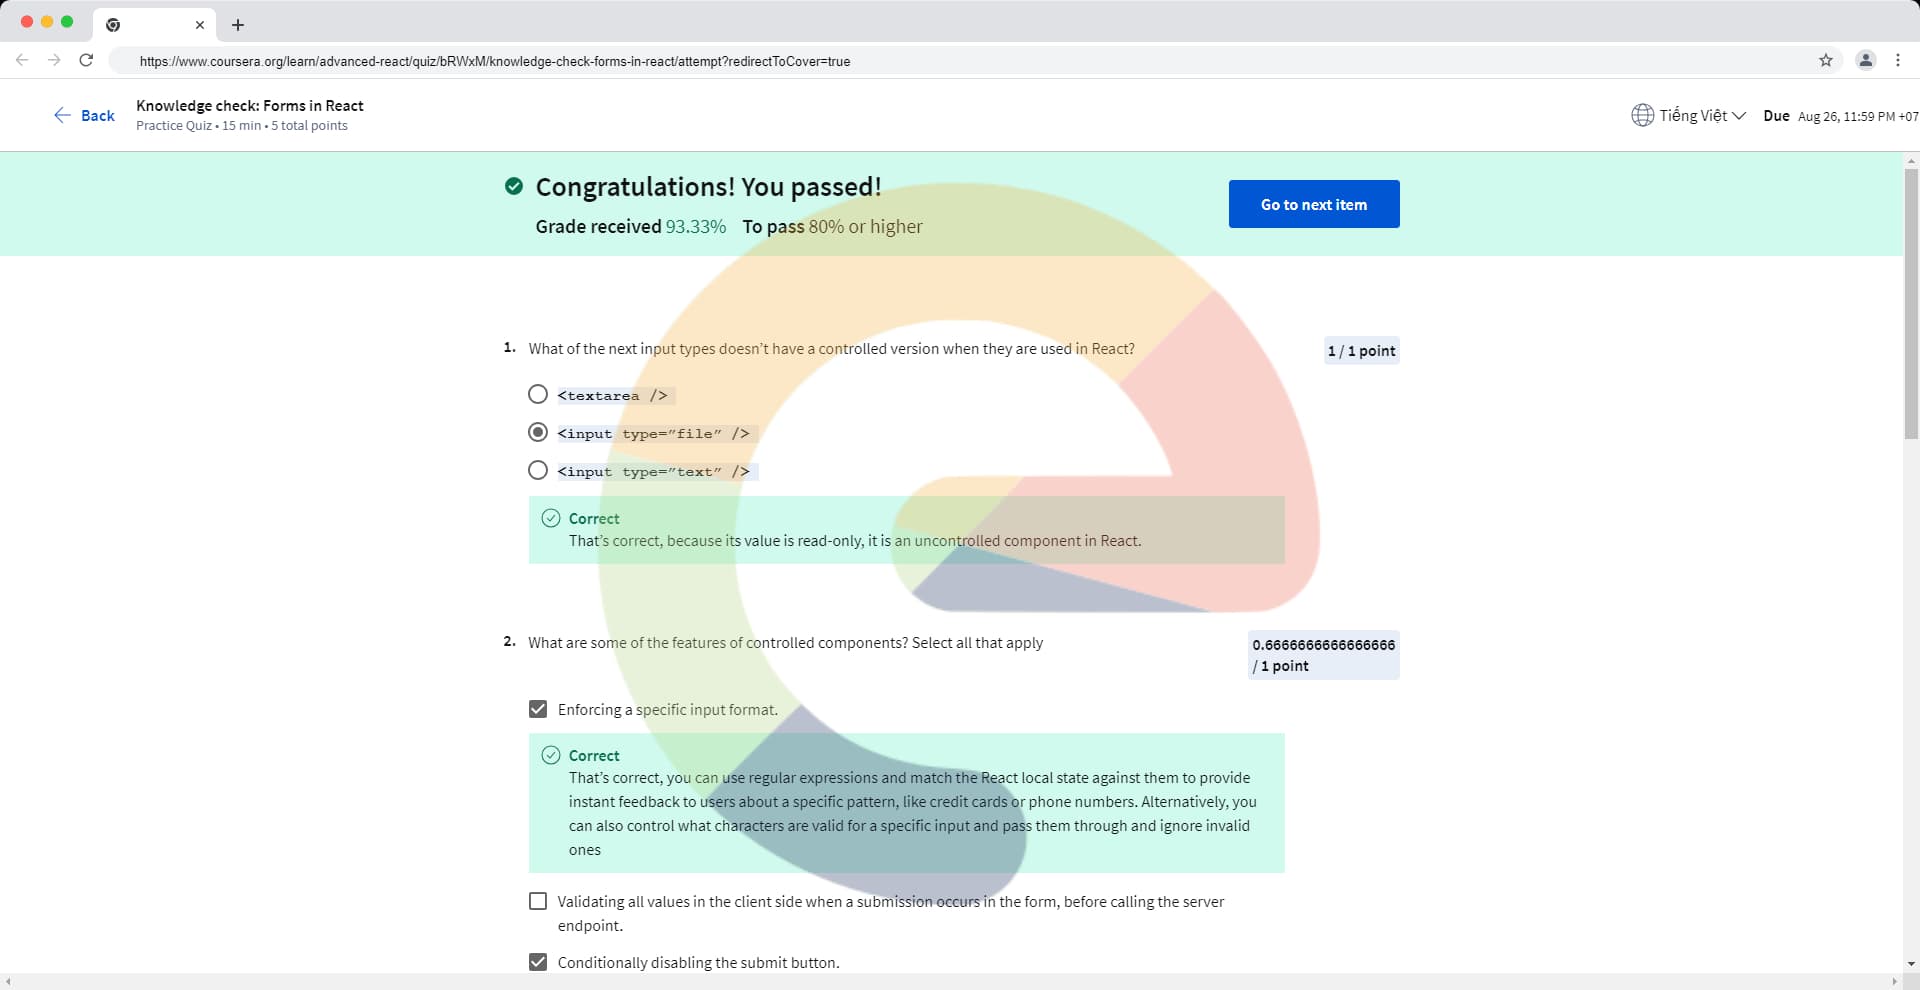Click the Go to next item button
This screenshot has width=1920, height=990.
tap(1313, 204)
